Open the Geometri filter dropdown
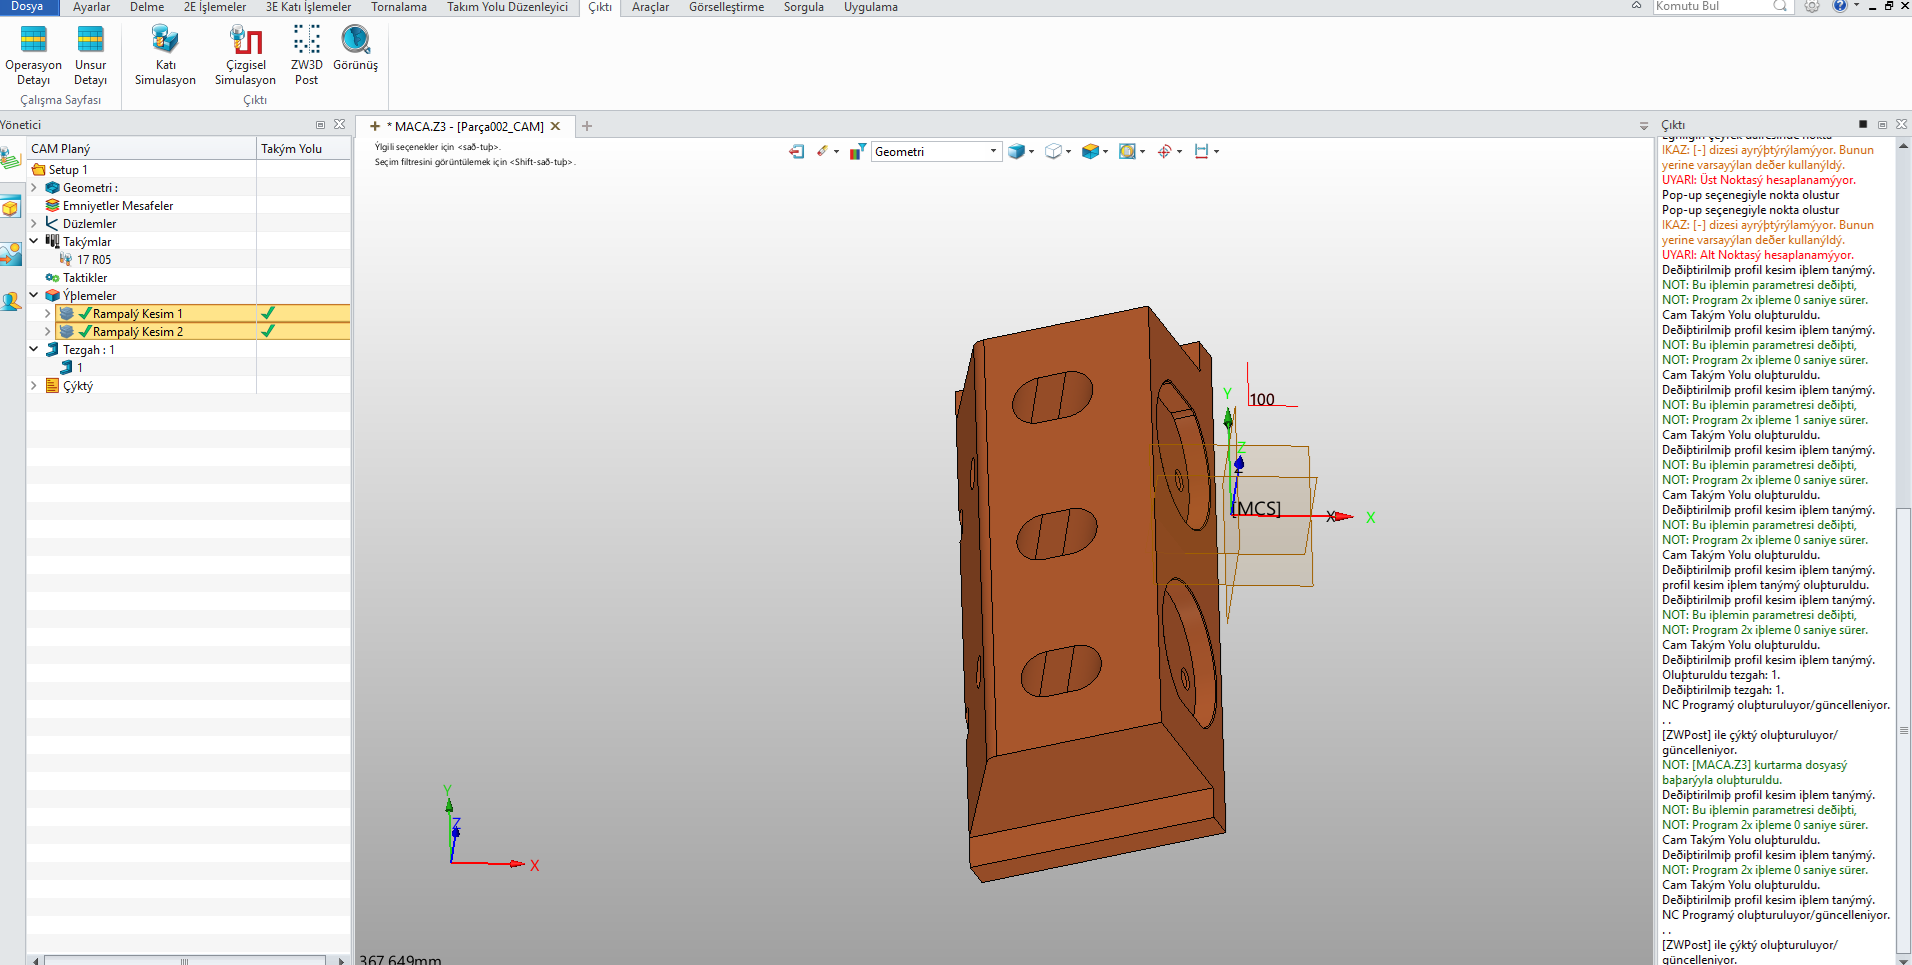The height and width of the screenshot is (965, 1912). [x=993, y=151]
